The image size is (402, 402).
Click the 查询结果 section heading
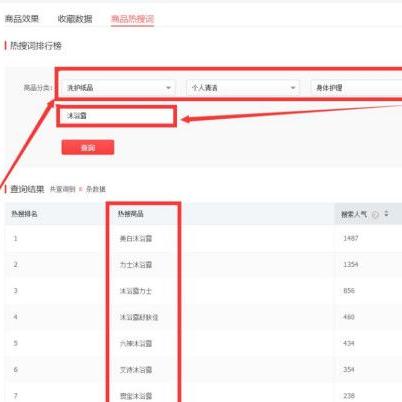(x=27, y=189)
